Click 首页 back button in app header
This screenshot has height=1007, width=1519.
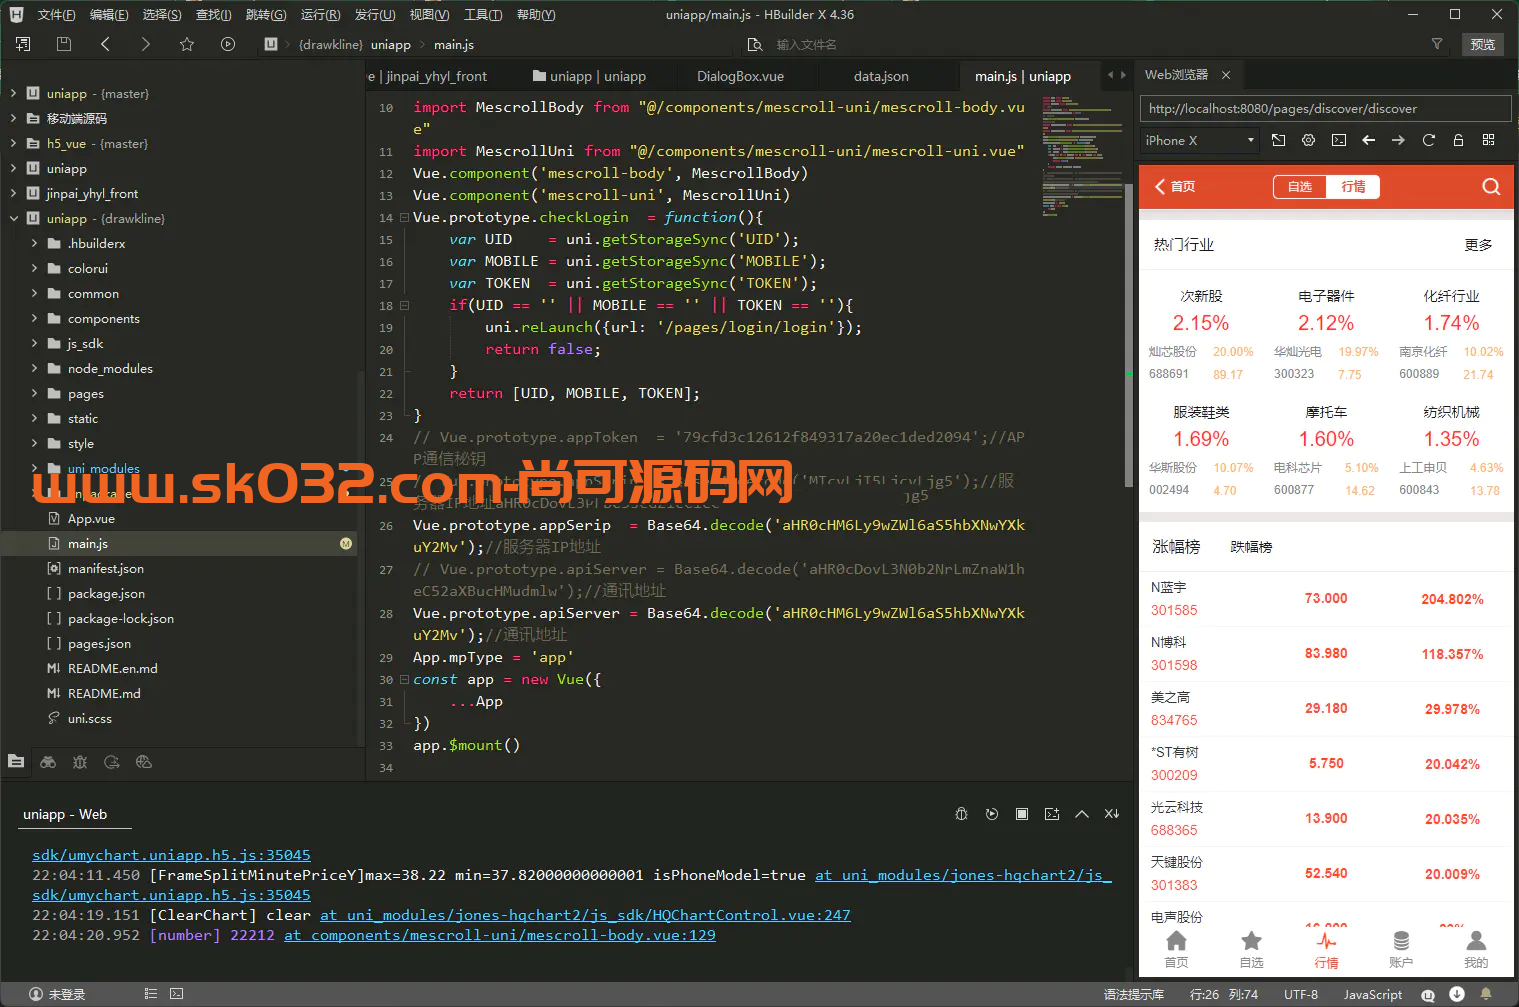tap(1175, 186)
